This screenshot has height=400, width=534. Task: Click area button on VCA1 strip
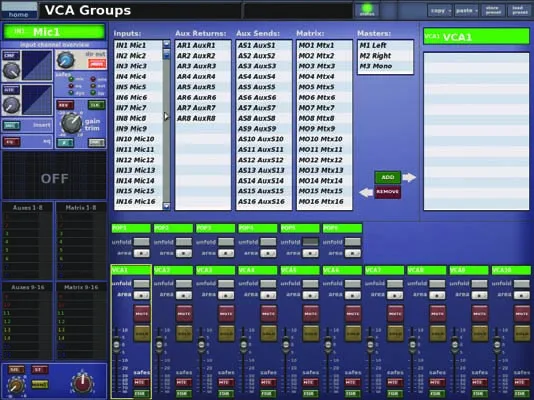pos(141,295)
